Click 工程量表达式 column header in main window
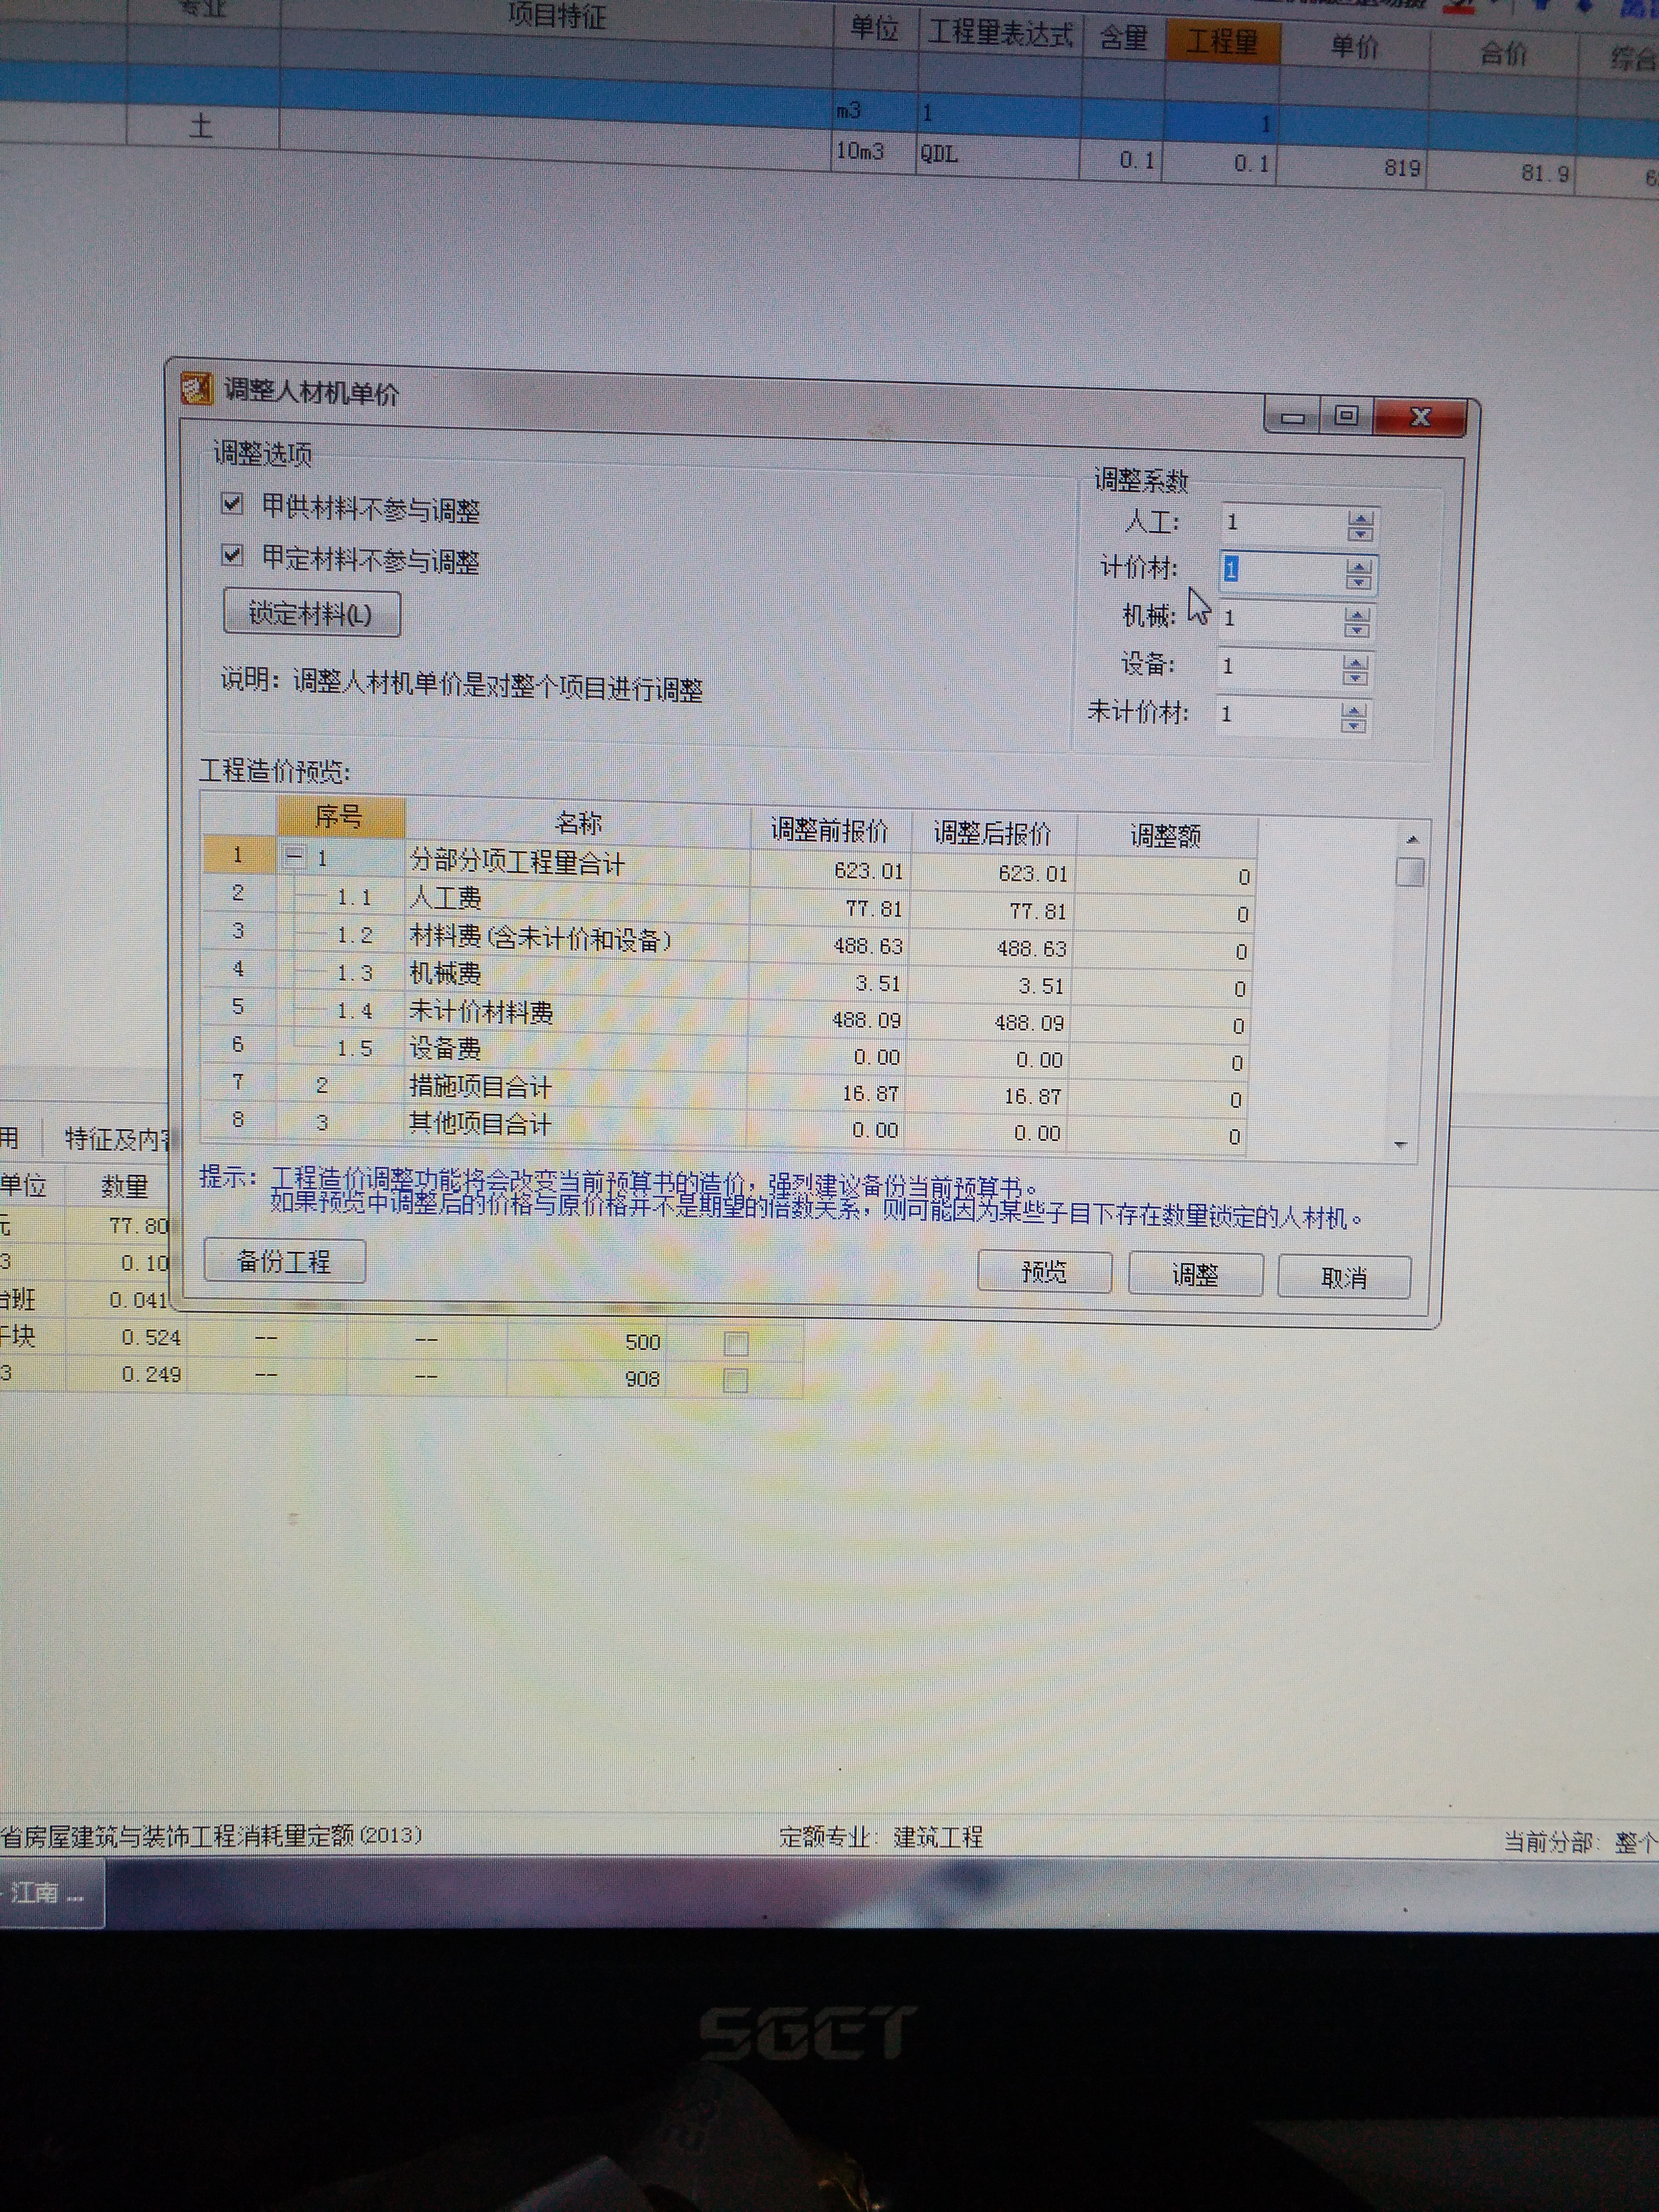The image size is (1659, 2212). 1000,34
